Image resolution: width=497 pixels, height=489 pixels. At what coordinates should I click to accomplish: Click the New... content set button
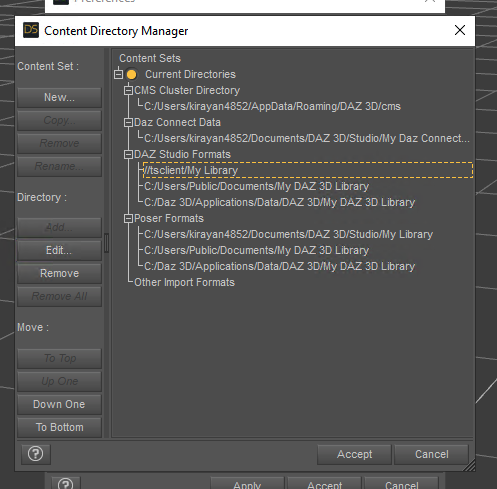59,97
